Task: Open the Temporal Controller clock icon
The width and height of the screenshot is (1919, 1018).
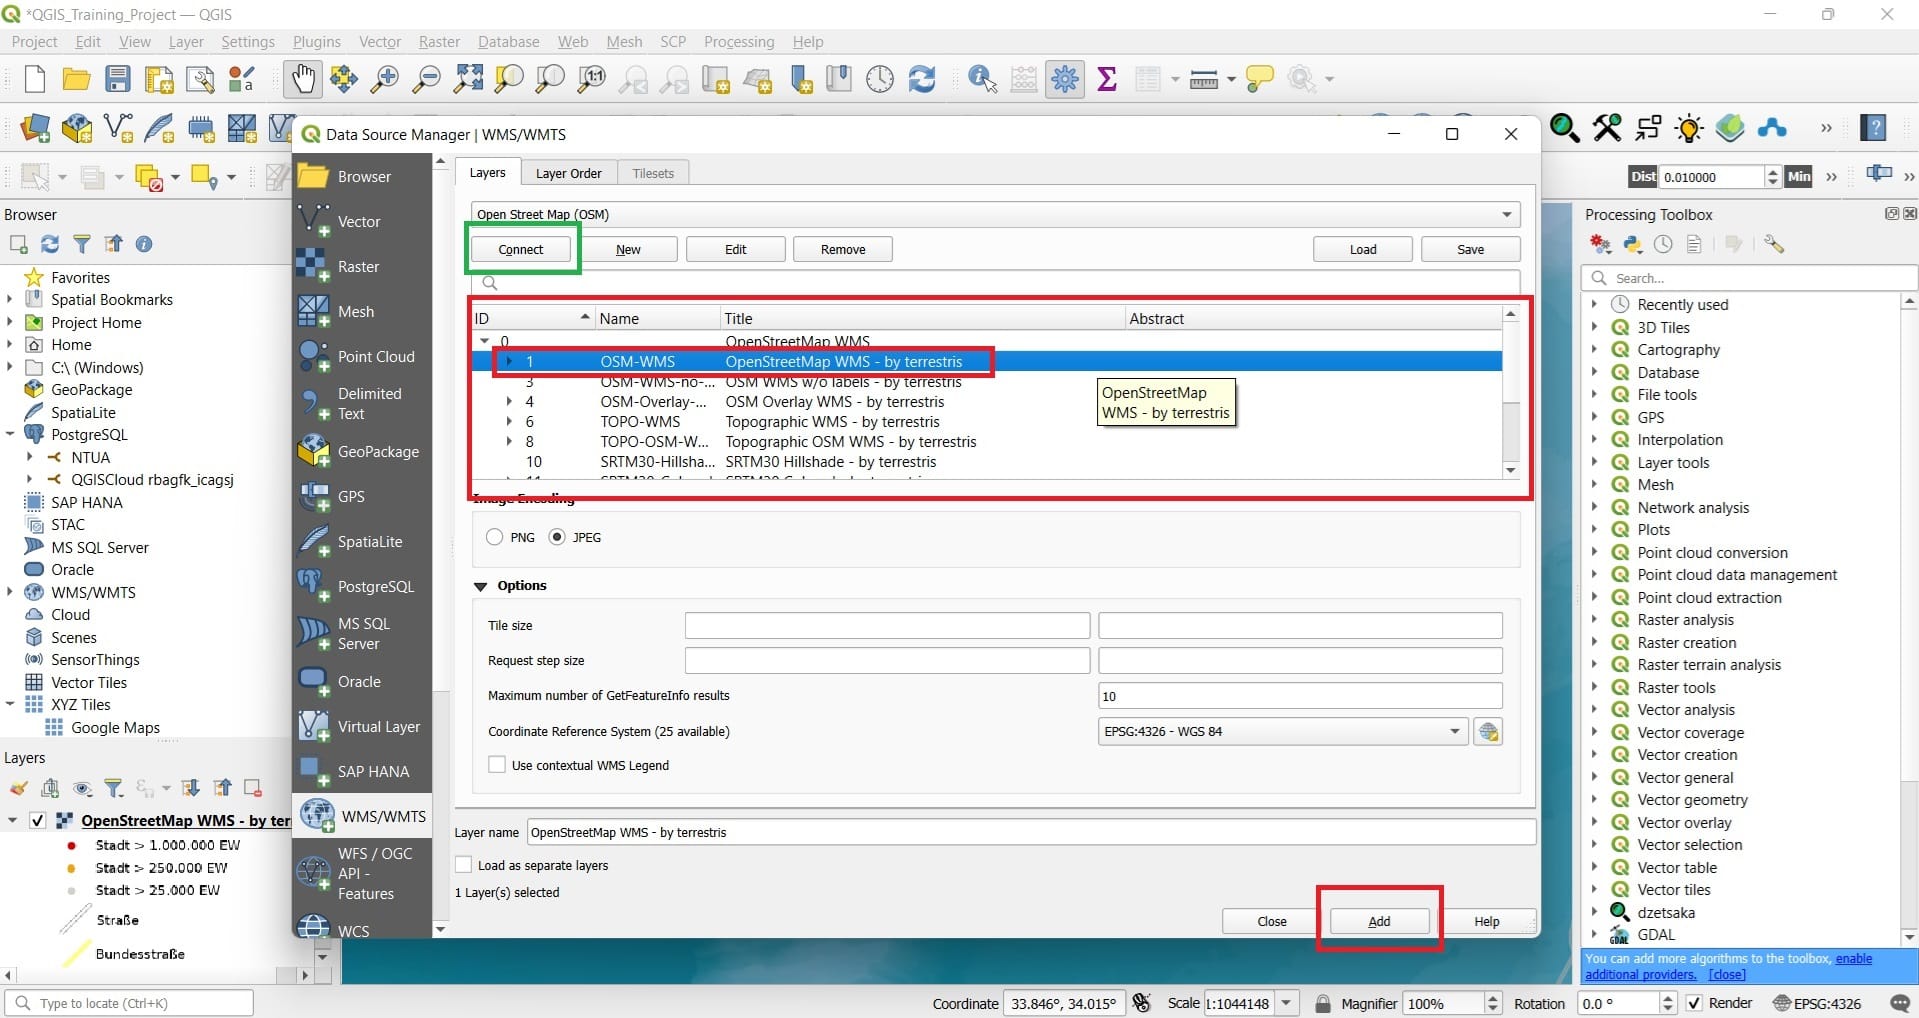Action: pos(880,79)
